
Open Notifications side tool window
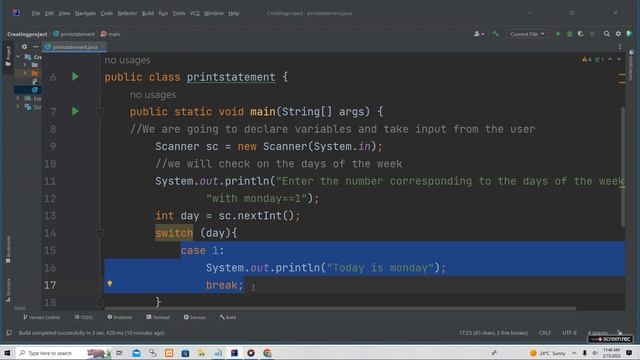pyautogui.click(x=631, y=65)
